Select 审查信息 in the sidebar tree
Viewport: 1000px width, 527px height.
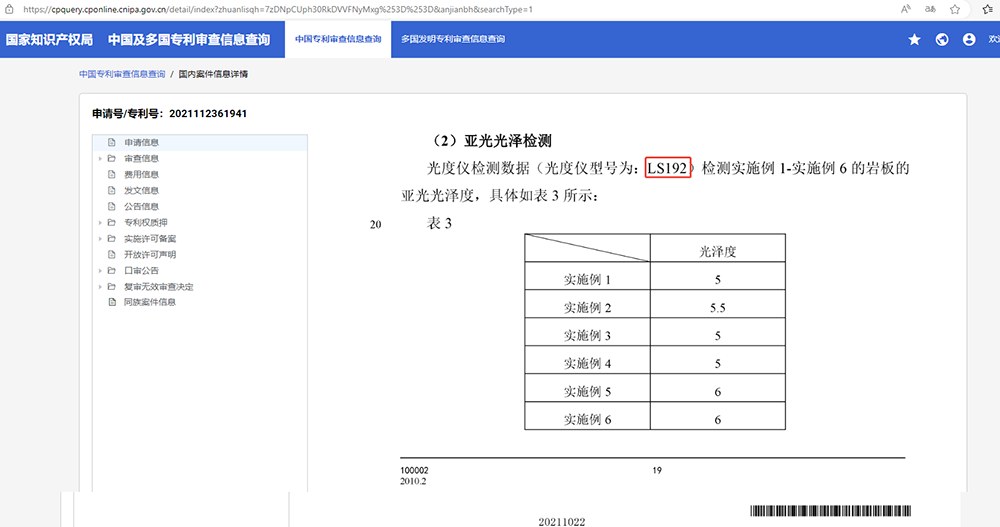click(x=141, y=158)
